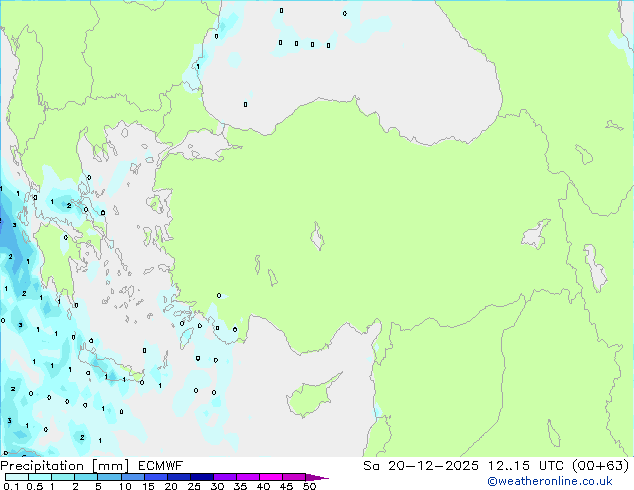The width and height of the screenshot is (634, 490).
Task: Select the 5–10 mm legend color swatch
Action: [x=109, y=477]
